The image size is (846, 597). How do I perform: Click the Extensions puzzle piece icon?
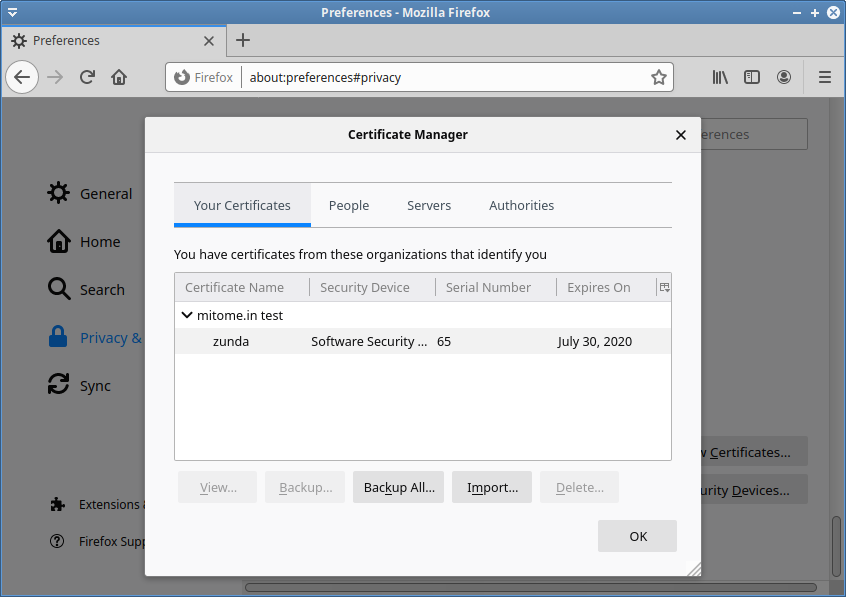(x=57, y=504)
